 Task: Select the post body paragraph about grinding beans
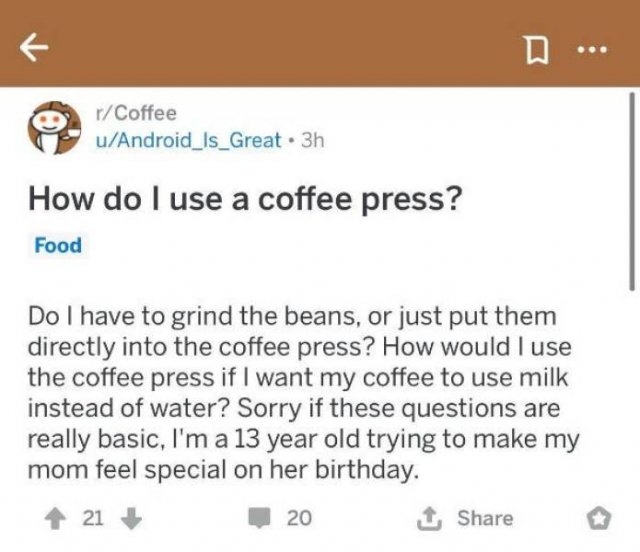(x=303, y=393)
